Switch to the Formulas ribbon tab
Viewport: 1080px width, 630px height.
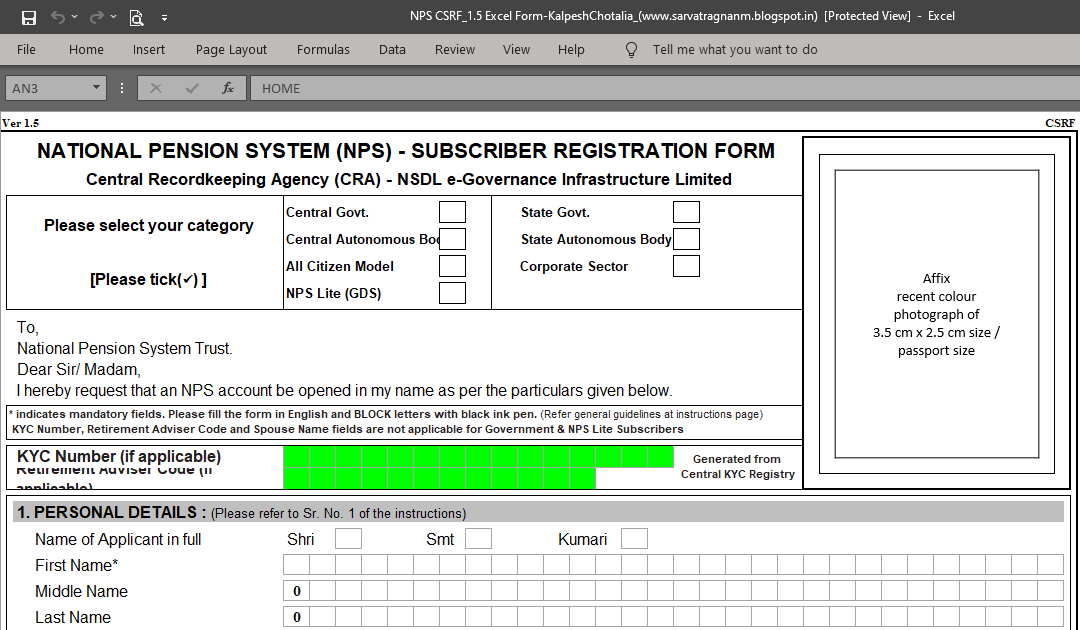point(323,49)
